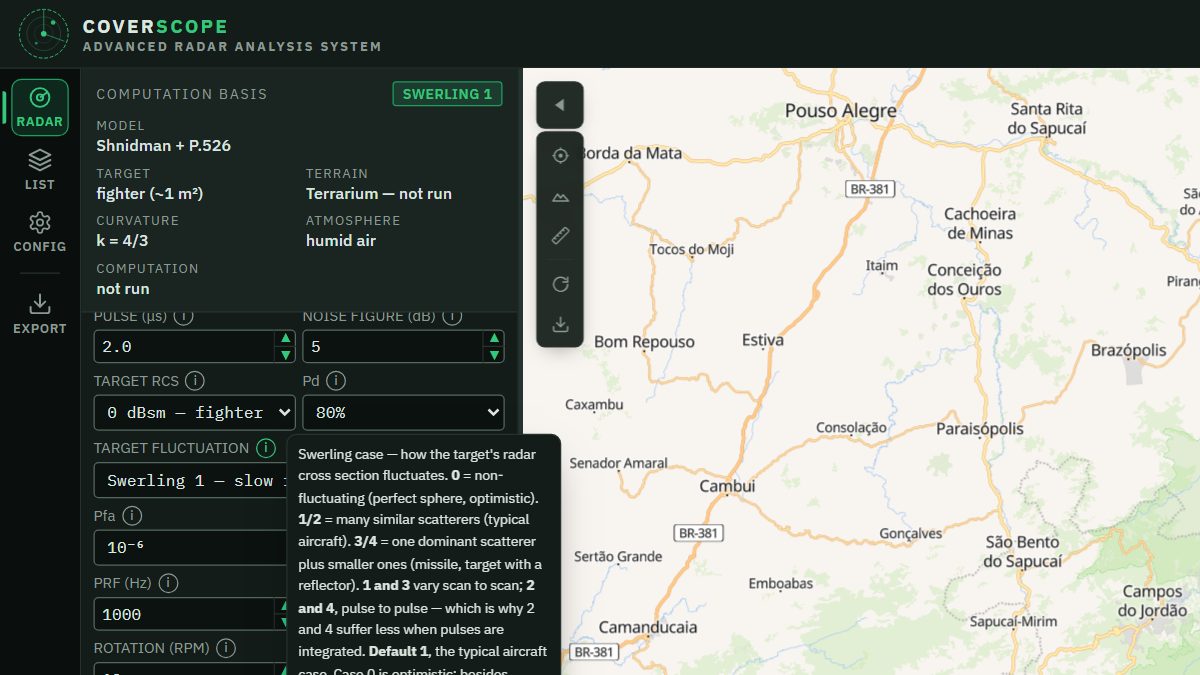Screen dimensions: 1200x675
Task: Click the atmosphere value "humid air"
Action: [341, 240]
